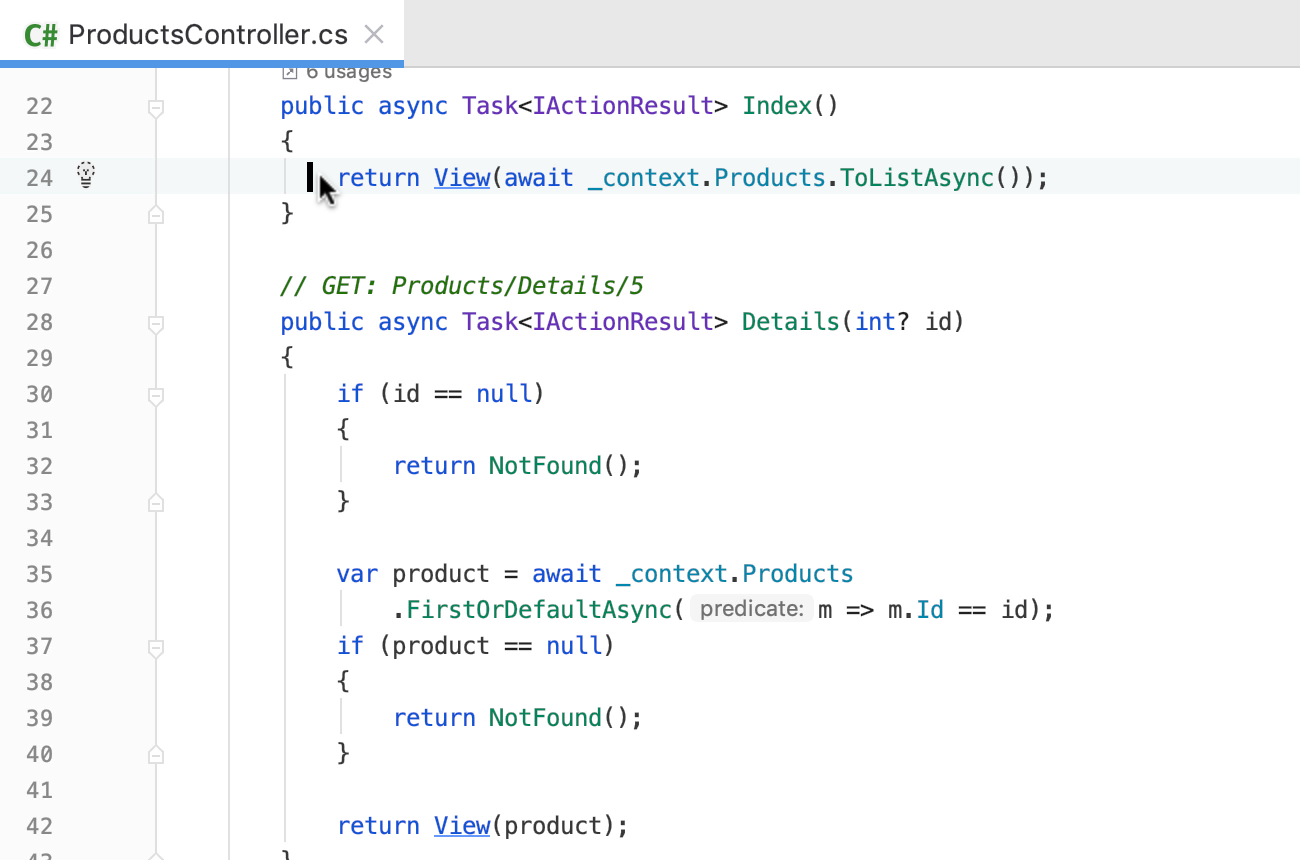Click the fold end marker at line 25

(x=156, y=213)
